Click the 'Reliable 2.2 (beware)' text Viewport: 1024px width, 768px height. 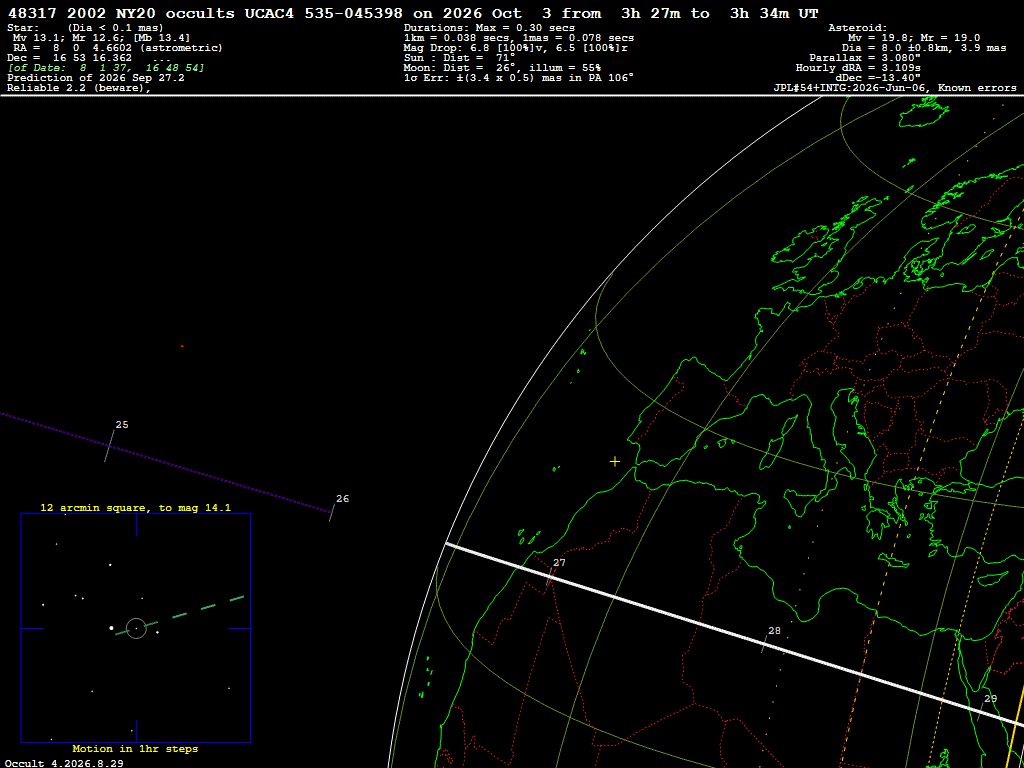[80, 88]
